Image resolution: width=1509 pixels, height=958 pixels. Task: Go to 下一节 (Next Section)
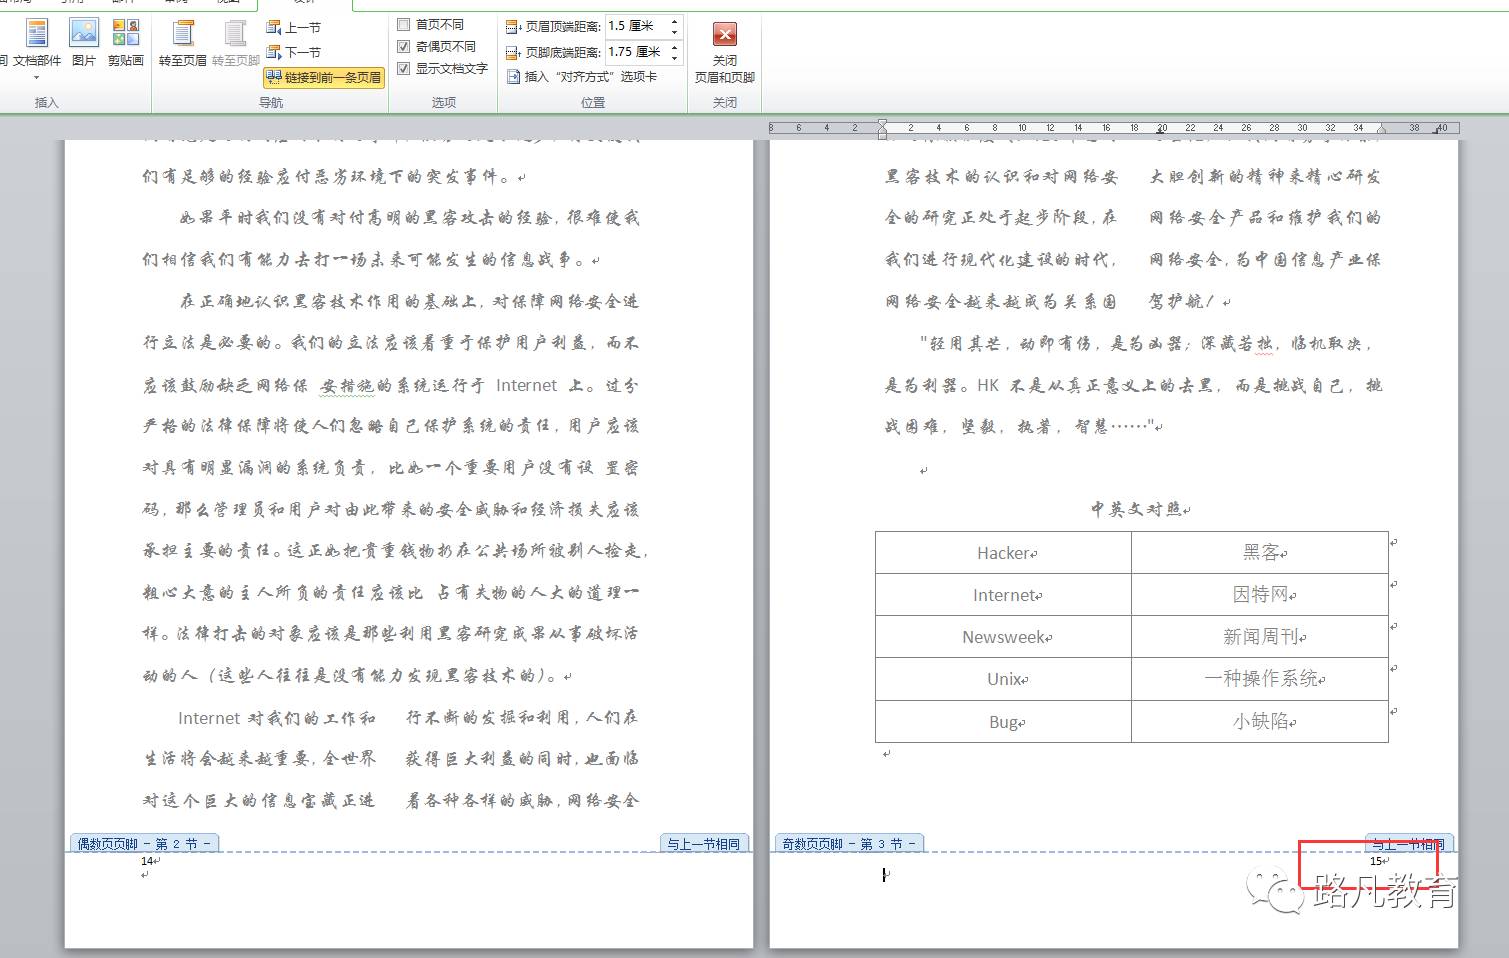point(294,52)
